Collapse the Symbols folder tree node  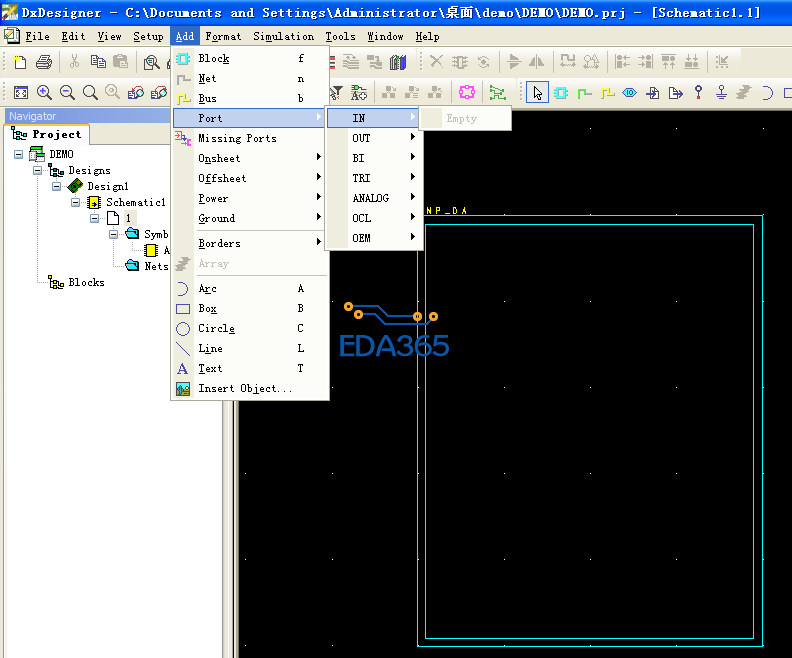[x=113, y=234]
